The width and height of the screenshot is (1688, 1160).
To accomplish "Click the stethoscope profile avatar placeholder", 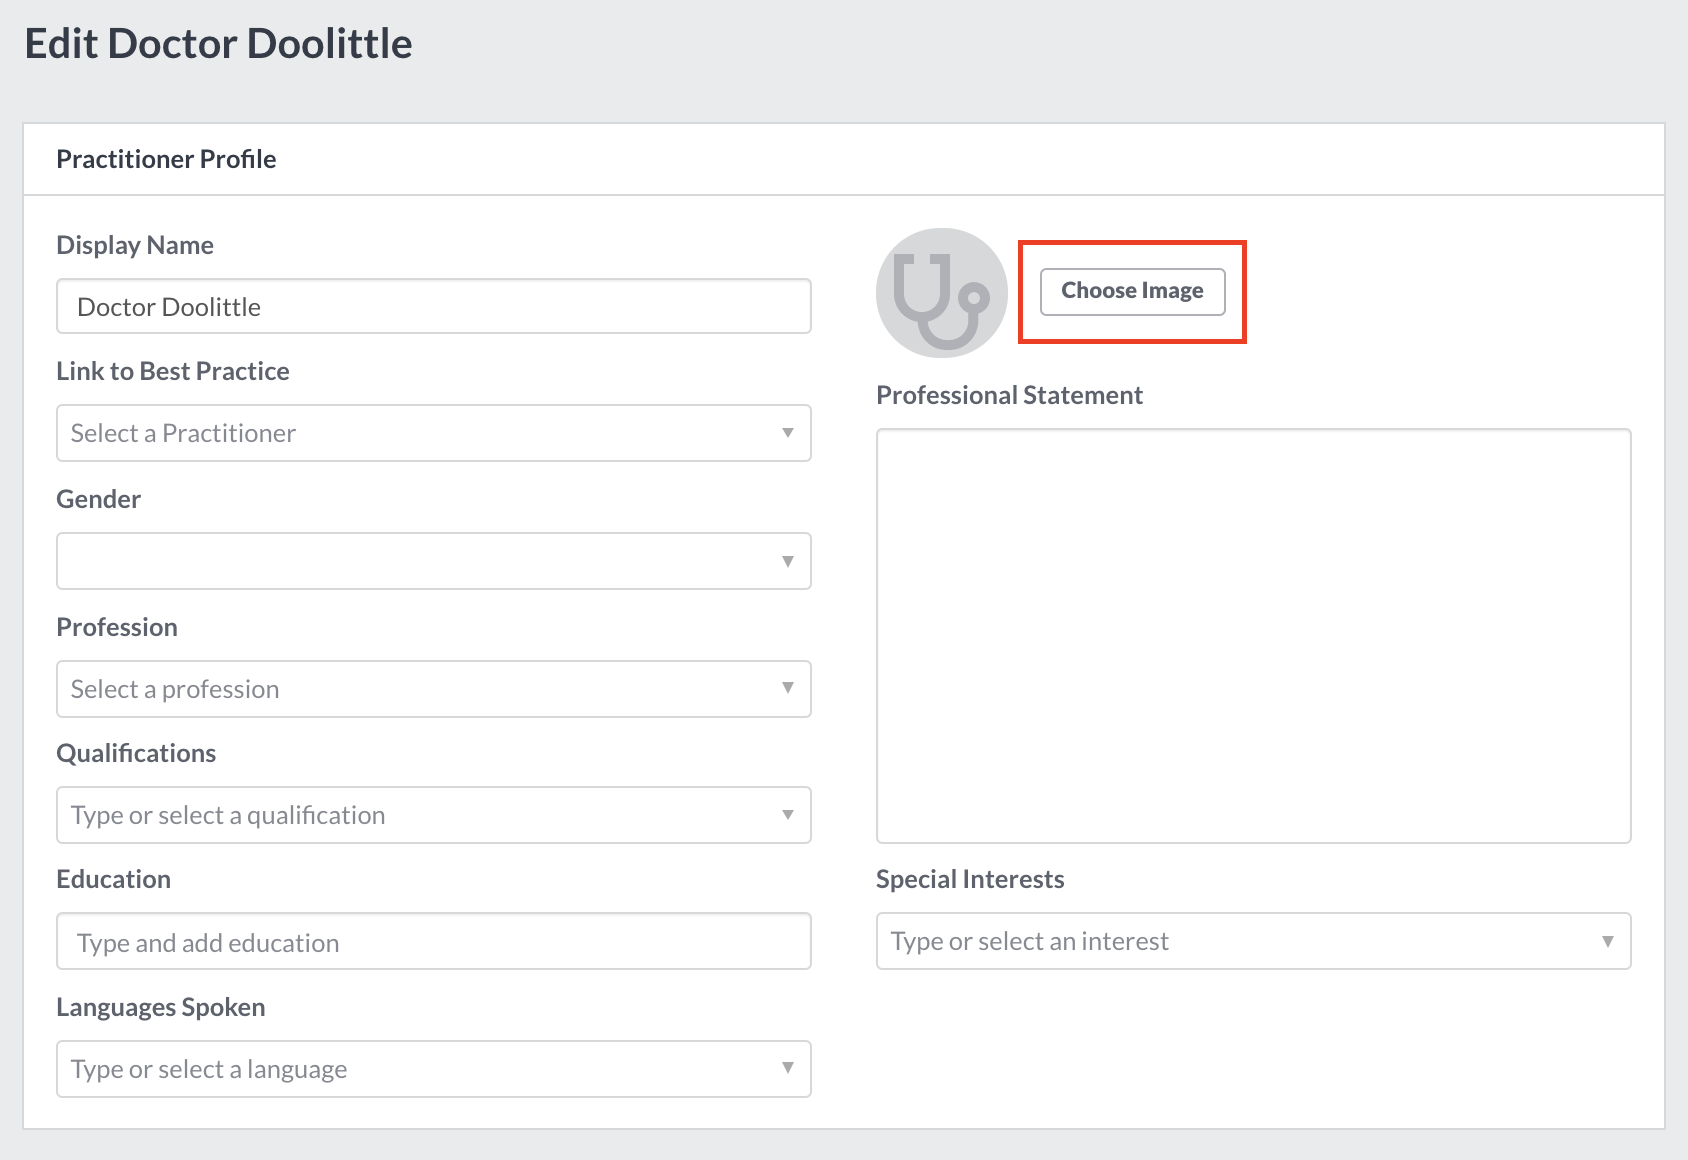I will coord(941,293).
